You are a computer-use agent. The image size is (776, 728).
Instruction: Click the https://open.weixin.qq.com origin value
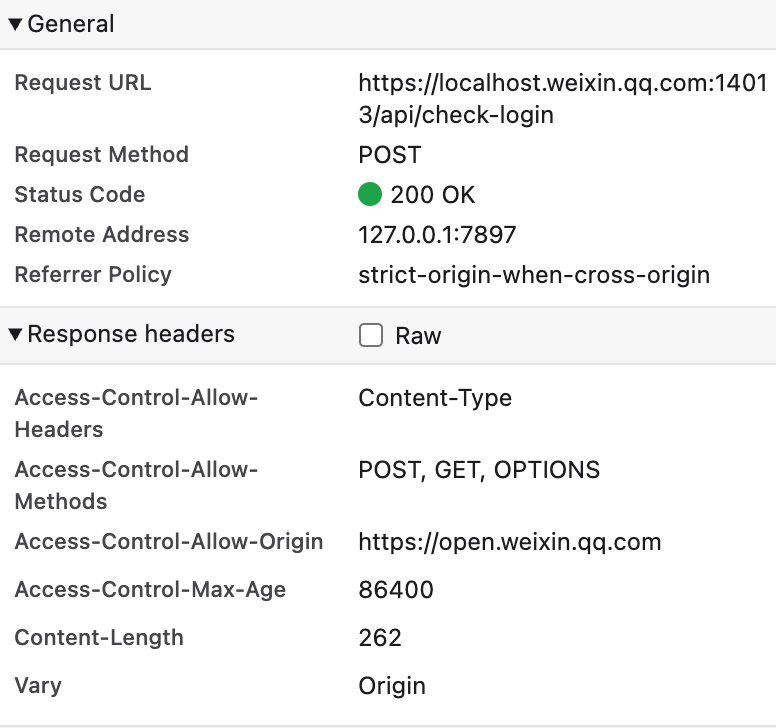(x=510, y=542)
